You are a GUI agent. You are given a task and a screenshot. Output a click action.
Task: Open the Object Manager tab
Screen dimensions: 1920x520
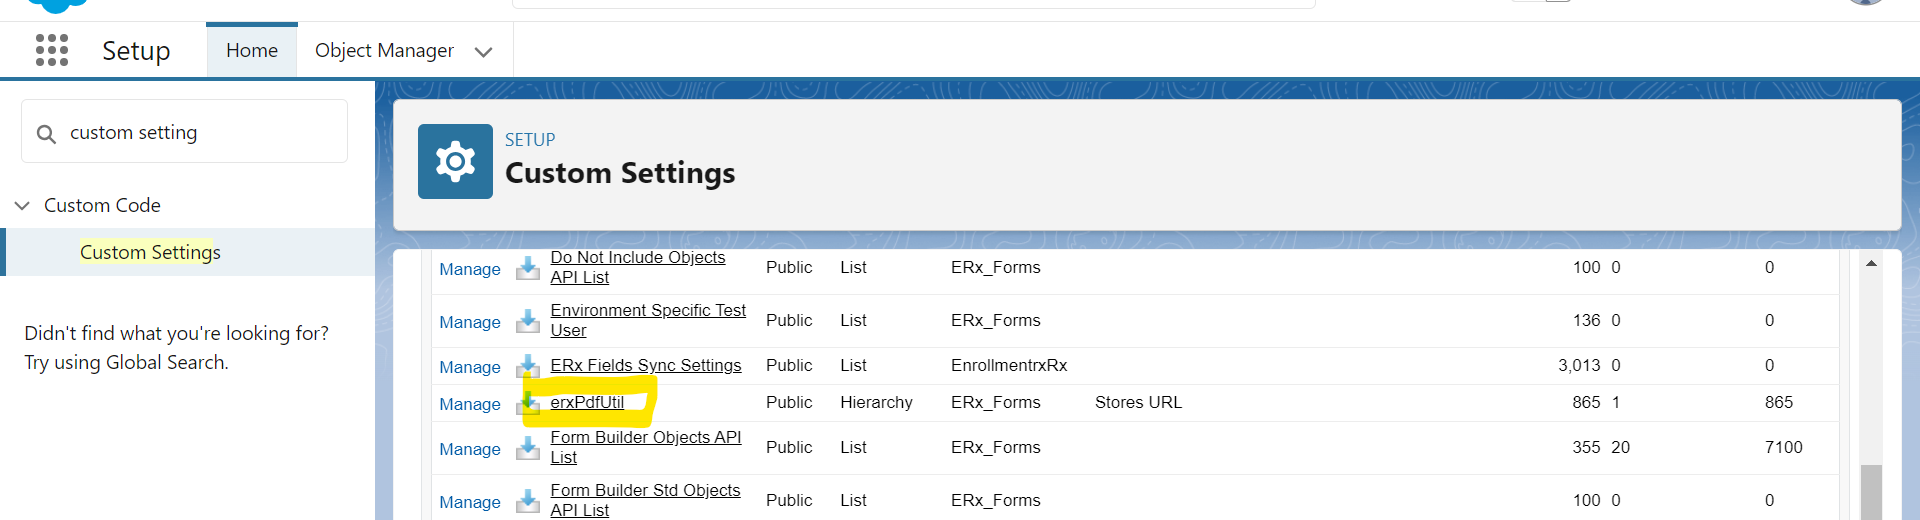point(384,51)
